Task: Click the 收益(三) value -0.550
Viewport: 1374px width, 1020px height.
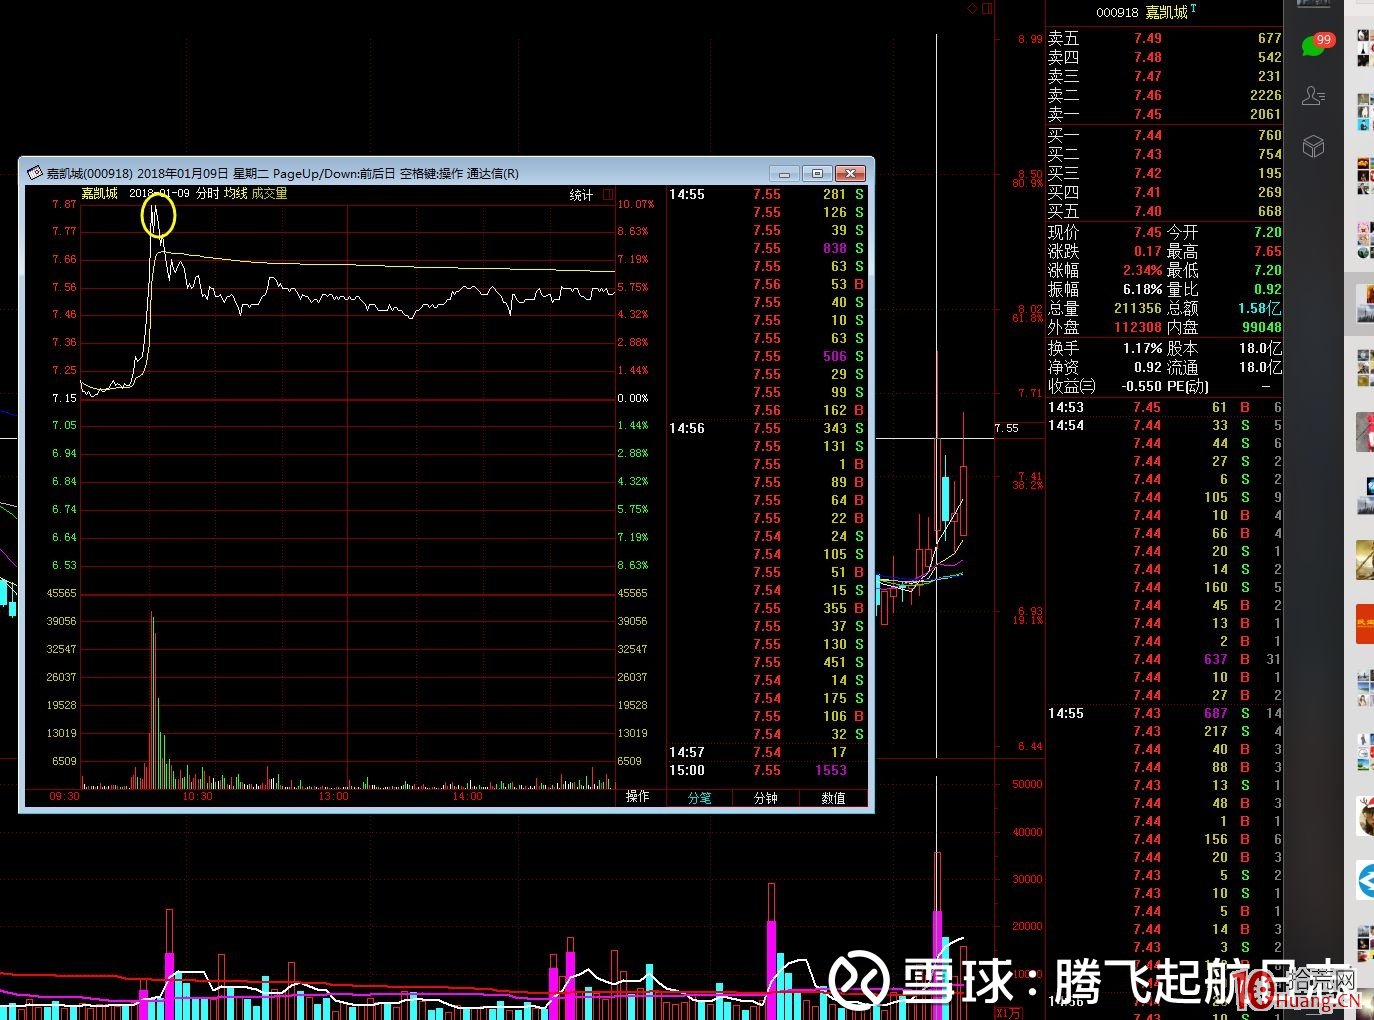Action: coord(1142,386)
